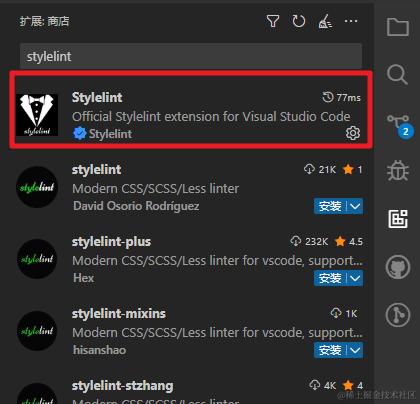Screen dimensions: 420x404
Task: Clear extension search results icon
Action: (x=325, y=21)
